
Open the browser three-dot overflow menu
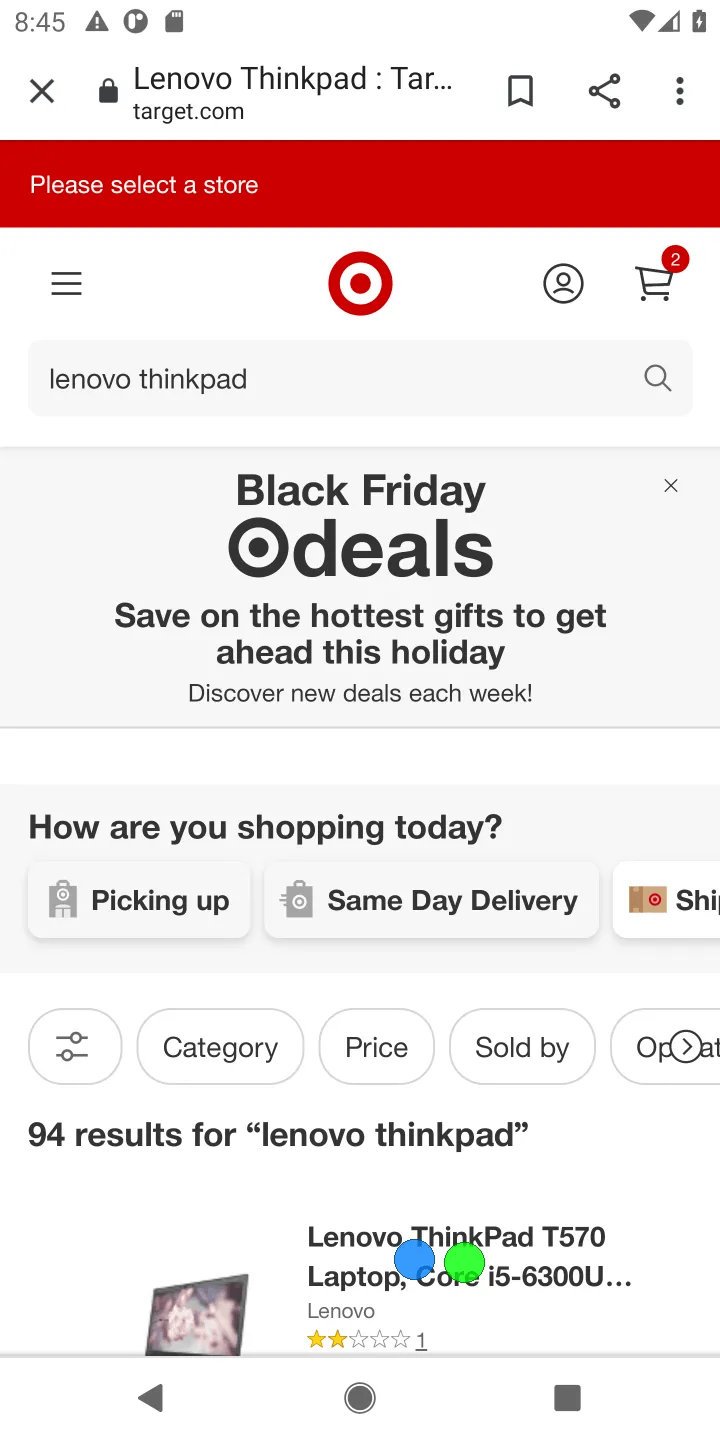[680, 91]
